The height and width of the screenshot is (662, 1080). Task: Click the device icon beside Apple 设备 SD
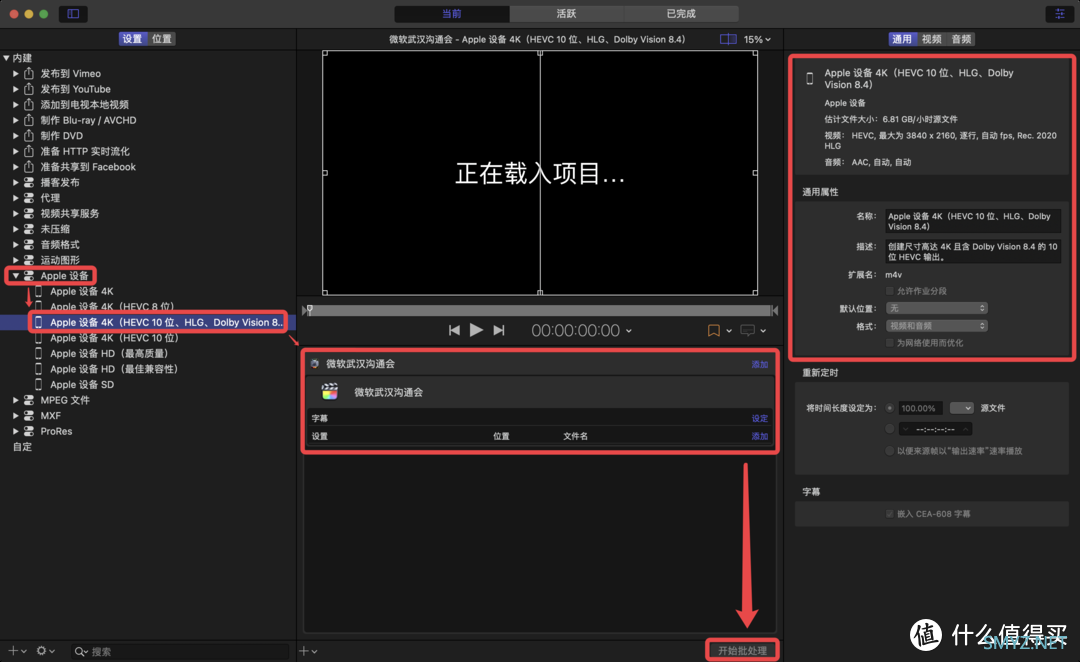coord(39,384)
